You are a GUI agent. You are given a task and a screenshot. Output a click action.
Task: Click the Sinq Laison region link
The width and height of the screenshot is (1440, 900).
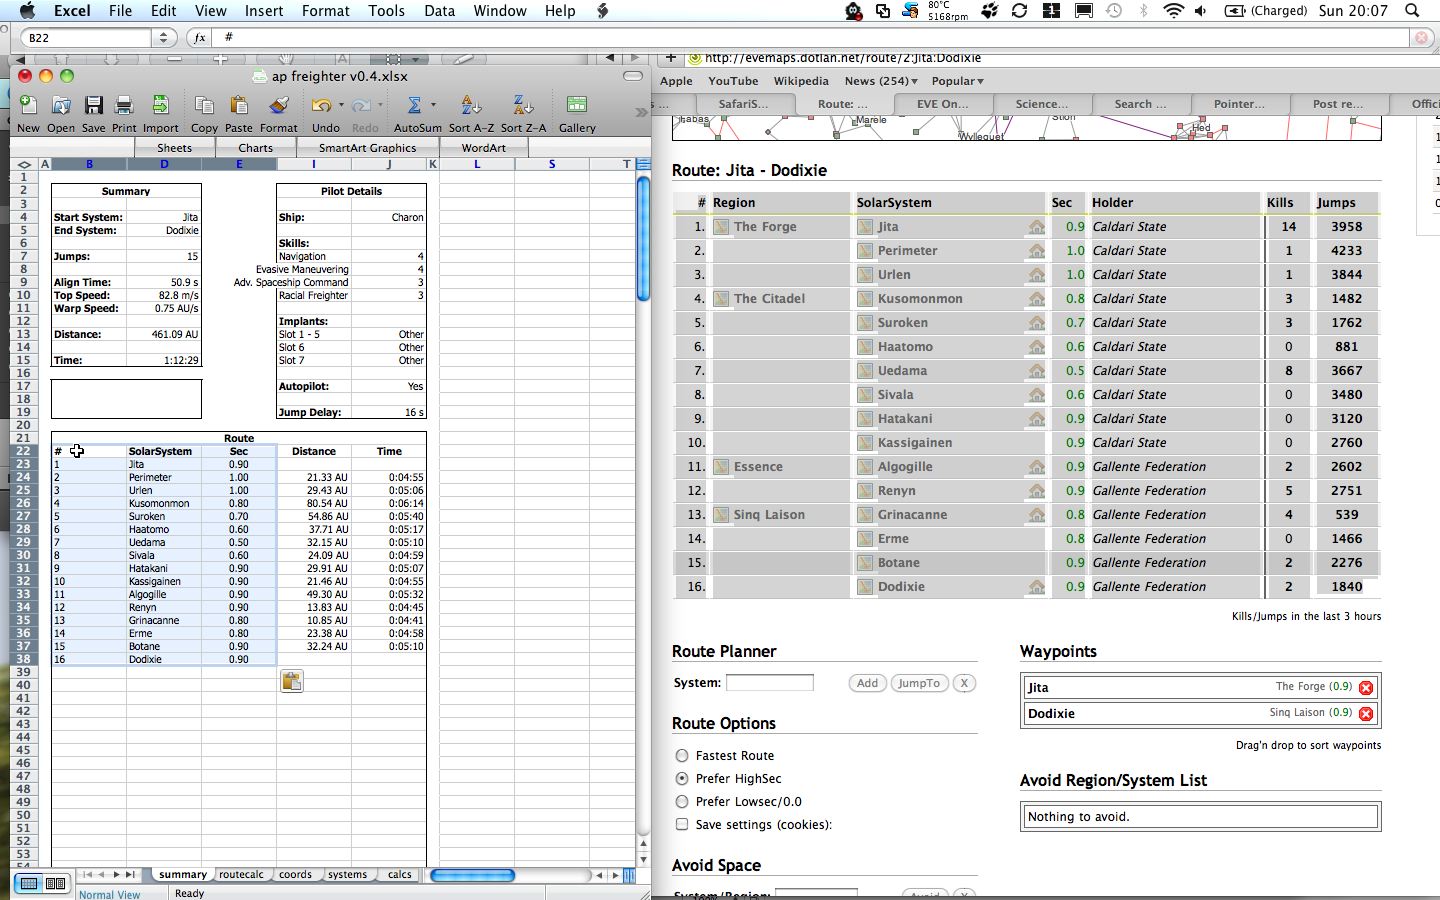click(769, 515)
